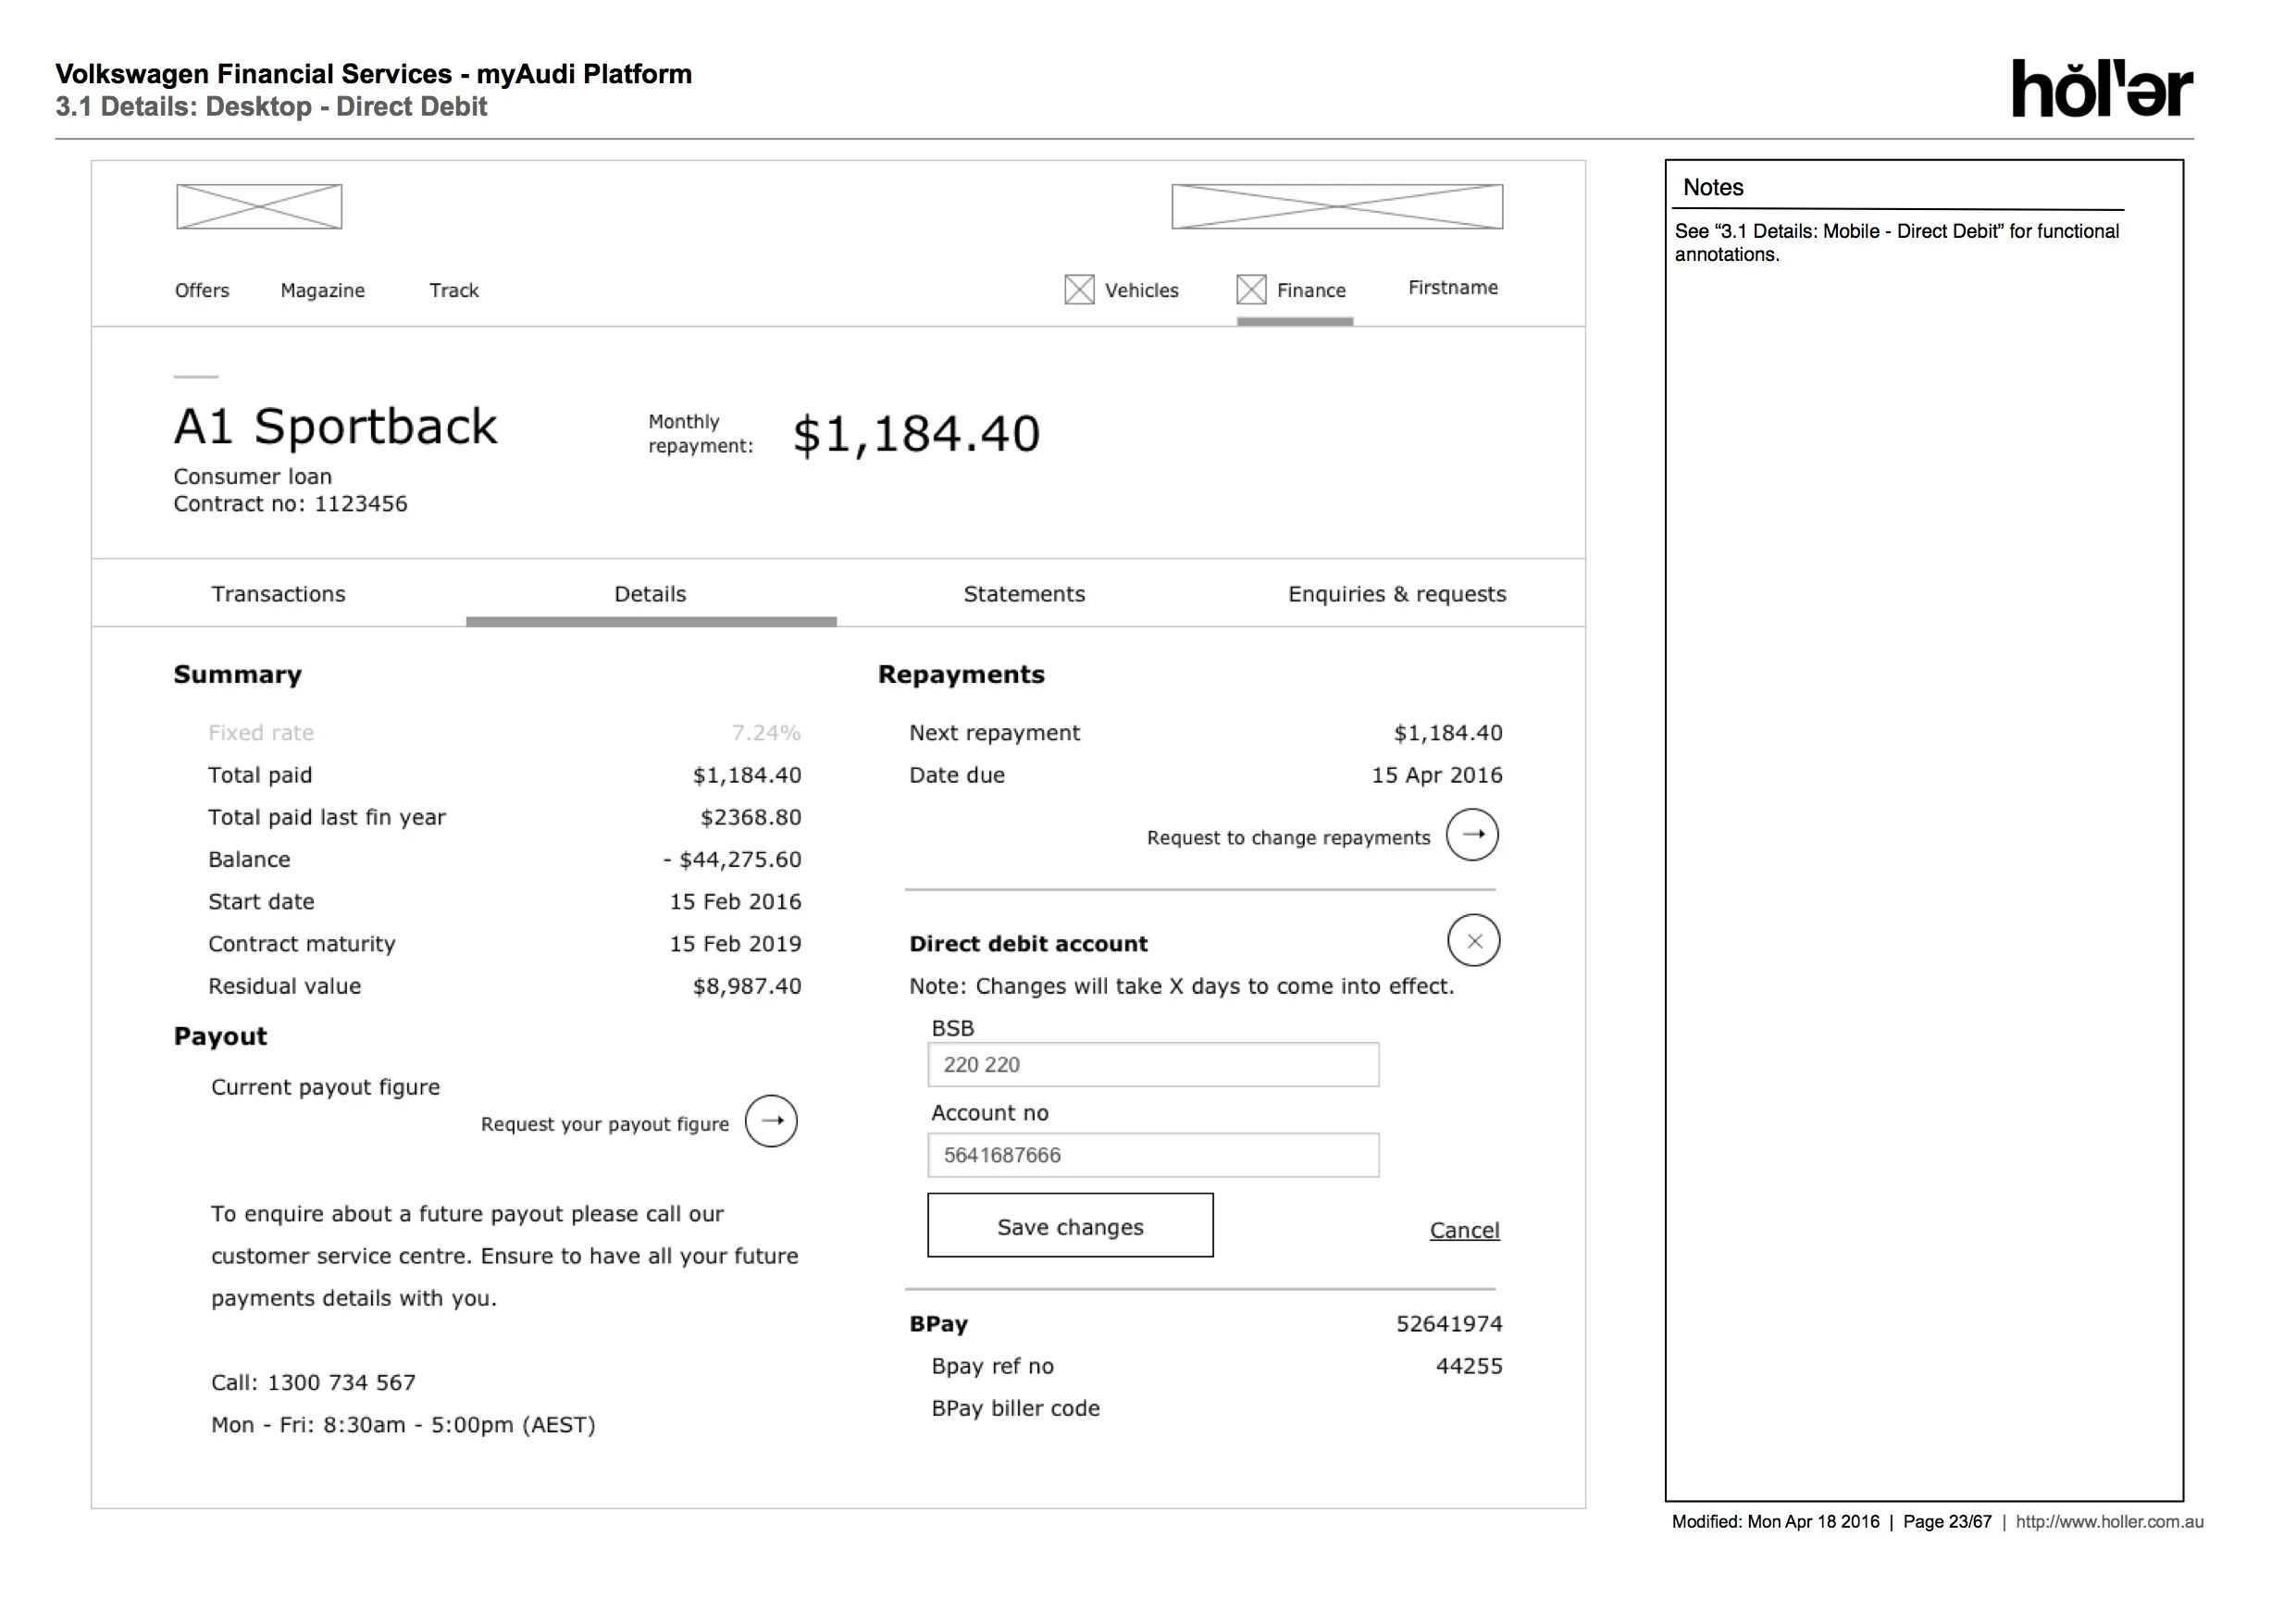The image size is (2296, 1623).
Task: Click the Summary heading
Action: click(x=237, y=675)
